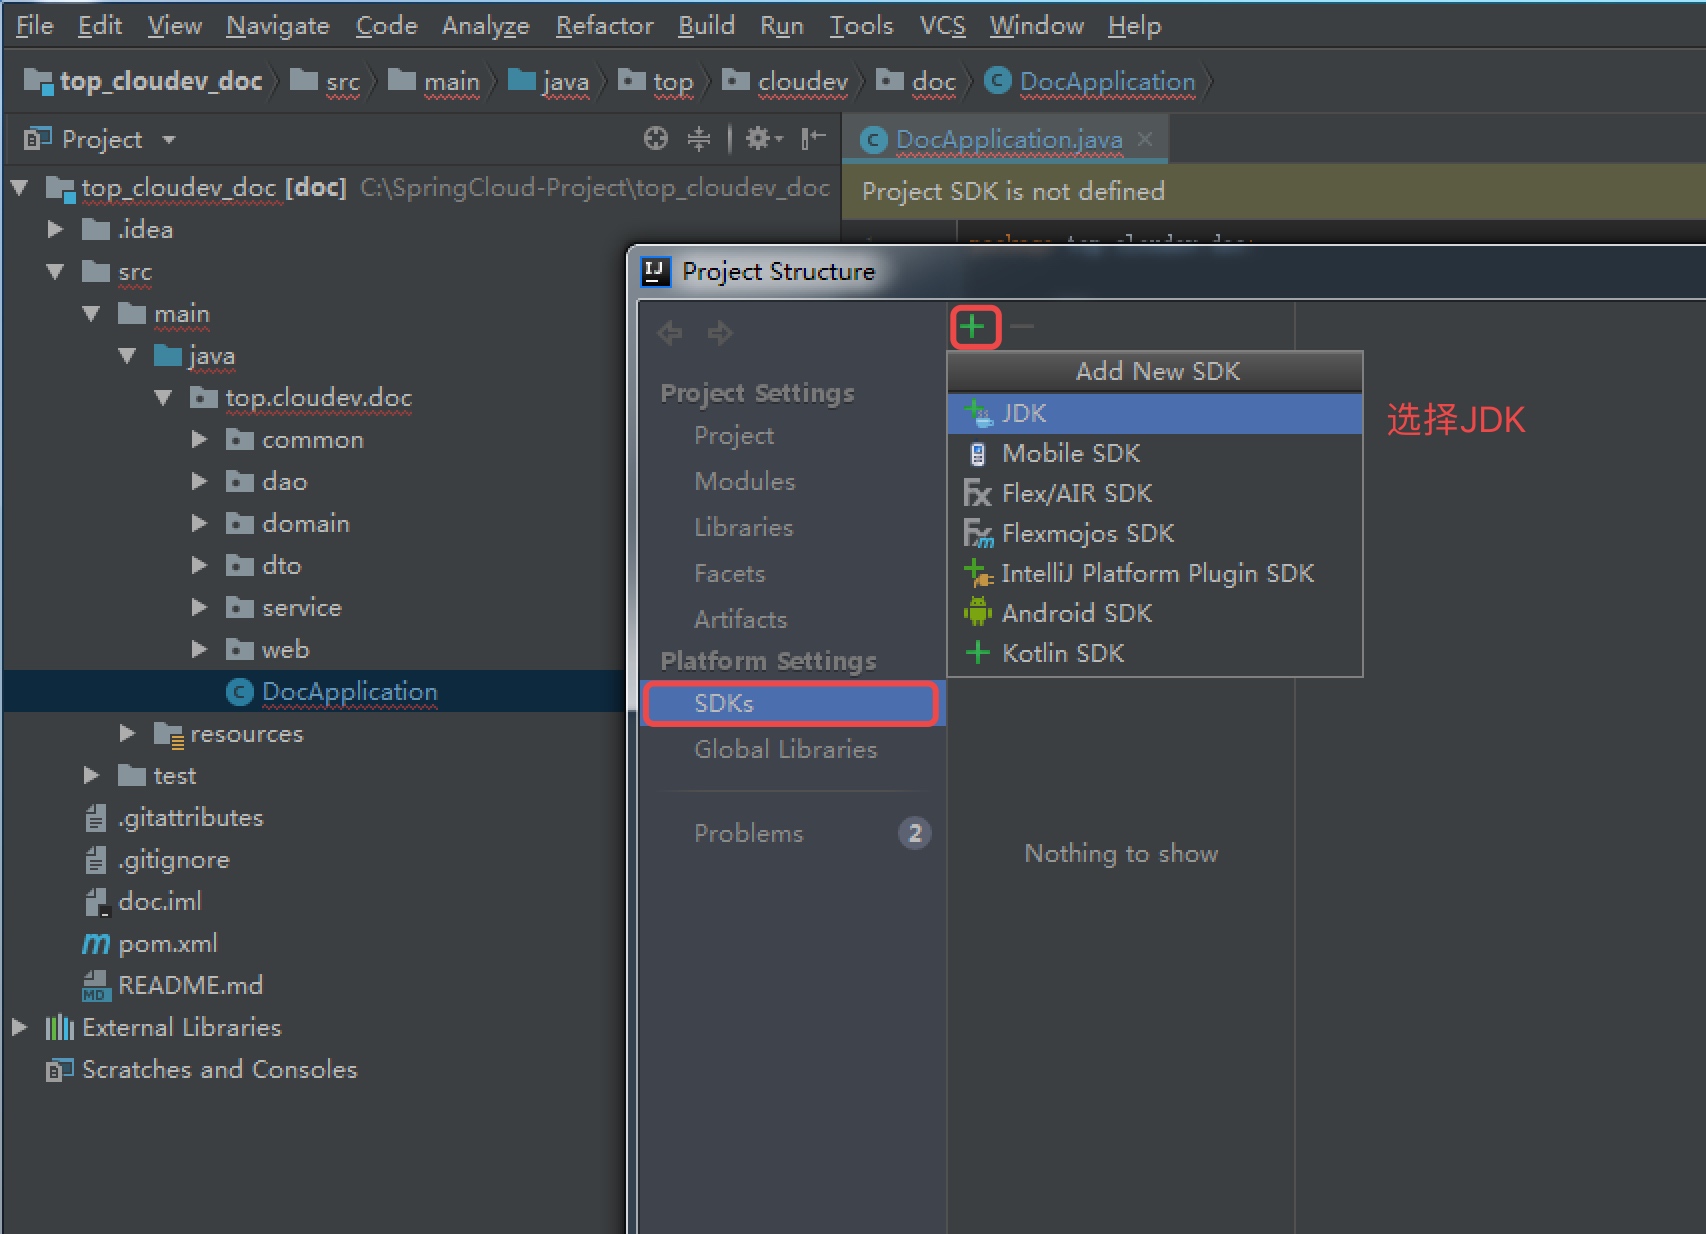The image size is (1706, 1234).
Task: Expand the dto package
Action: tap(199, 565)
